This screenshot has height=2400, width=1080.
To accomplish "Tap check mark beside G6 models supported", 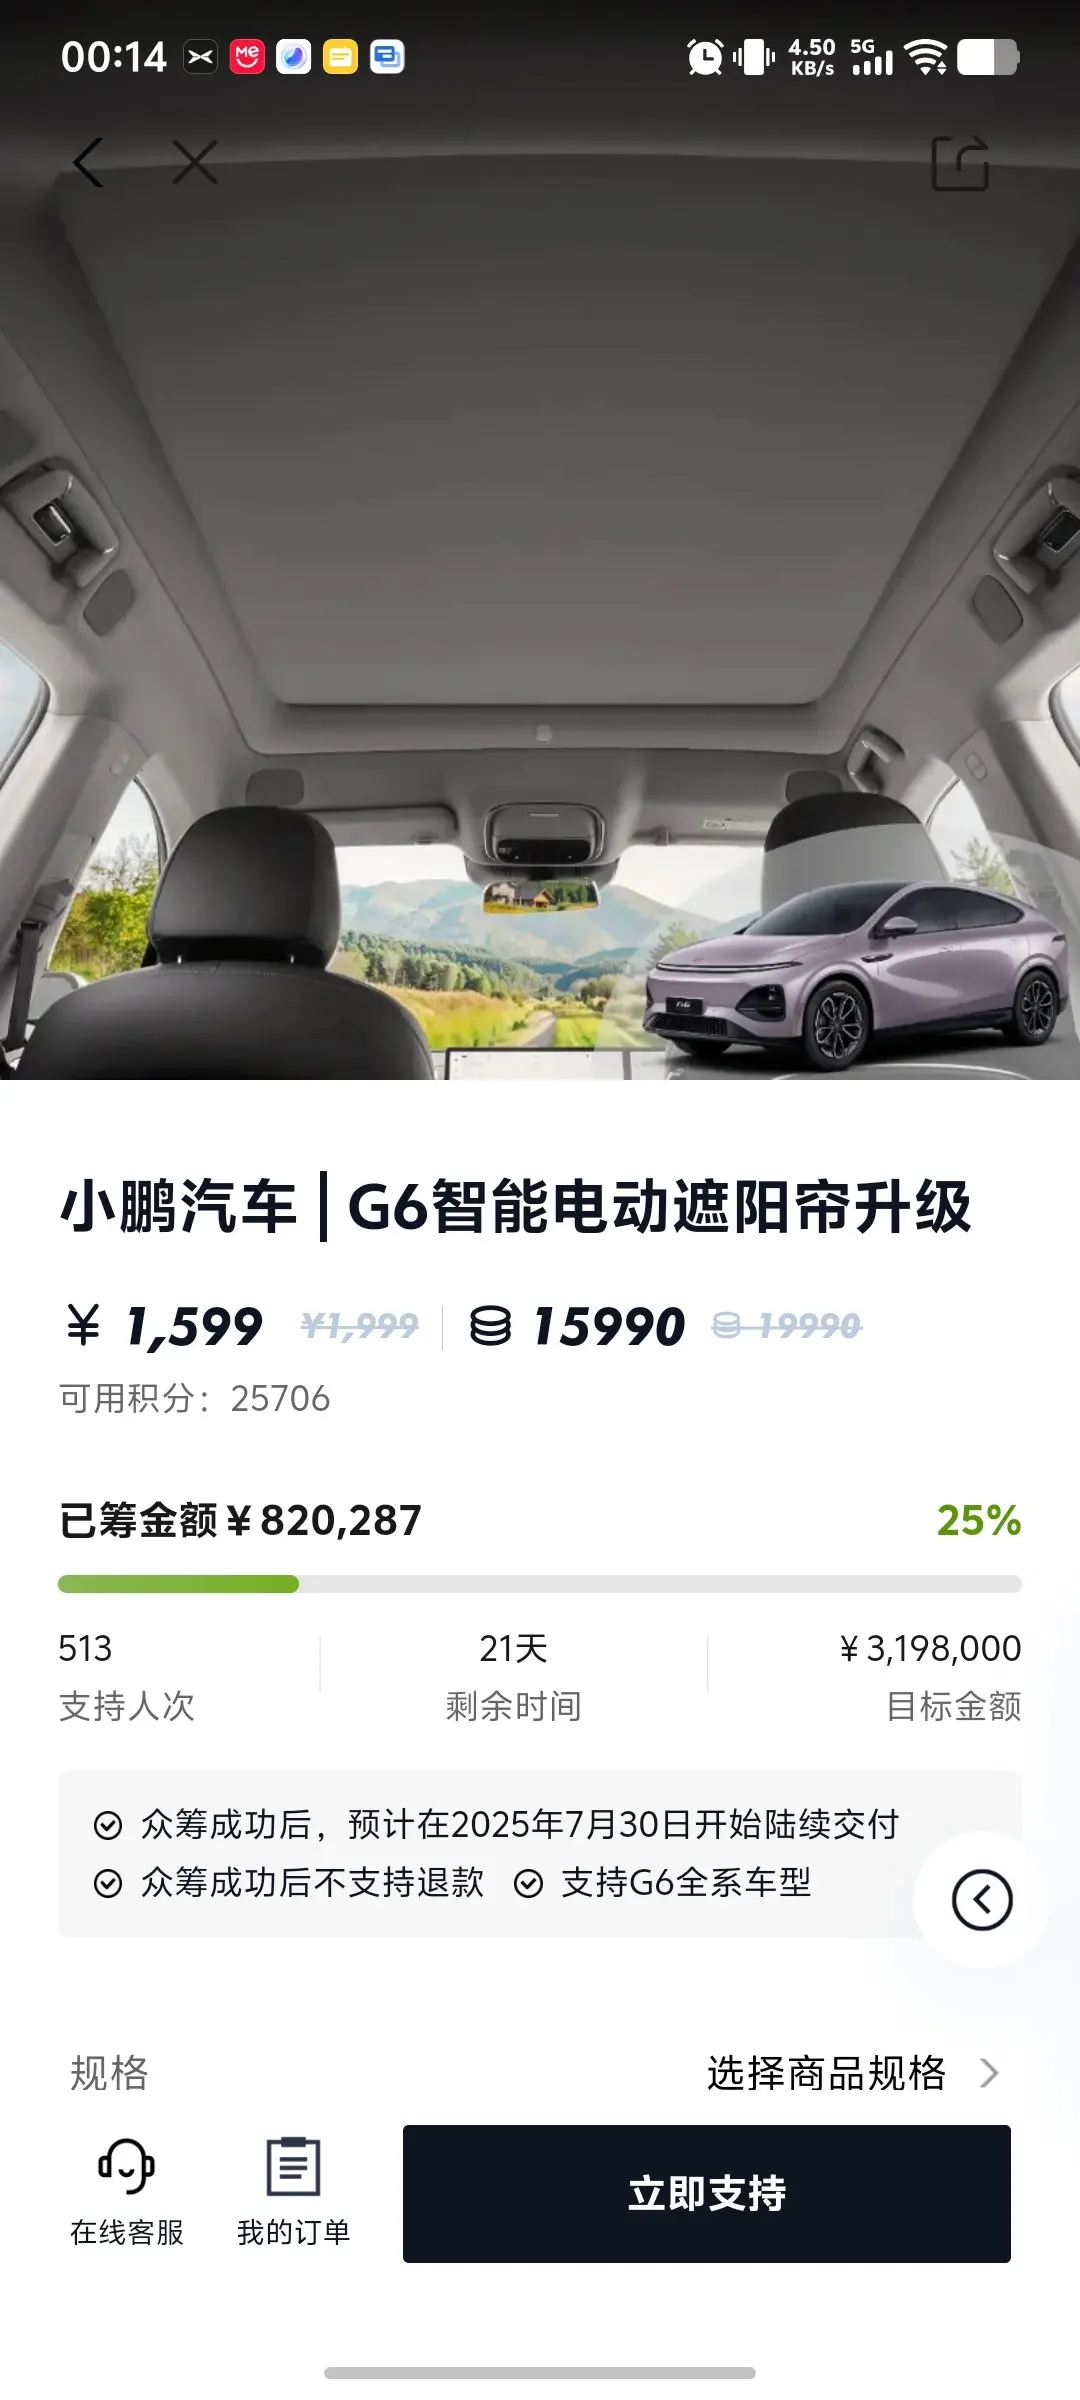I will (x=528, y=1884).
